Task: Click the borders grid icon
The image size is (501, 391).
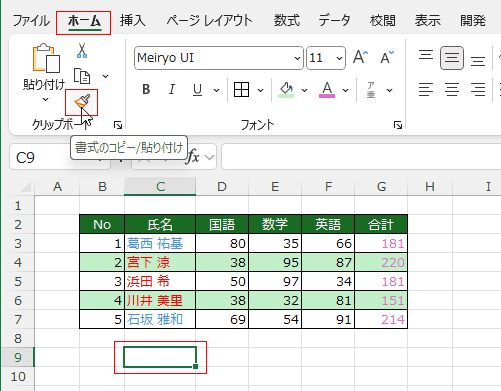Action: (241, 90)
